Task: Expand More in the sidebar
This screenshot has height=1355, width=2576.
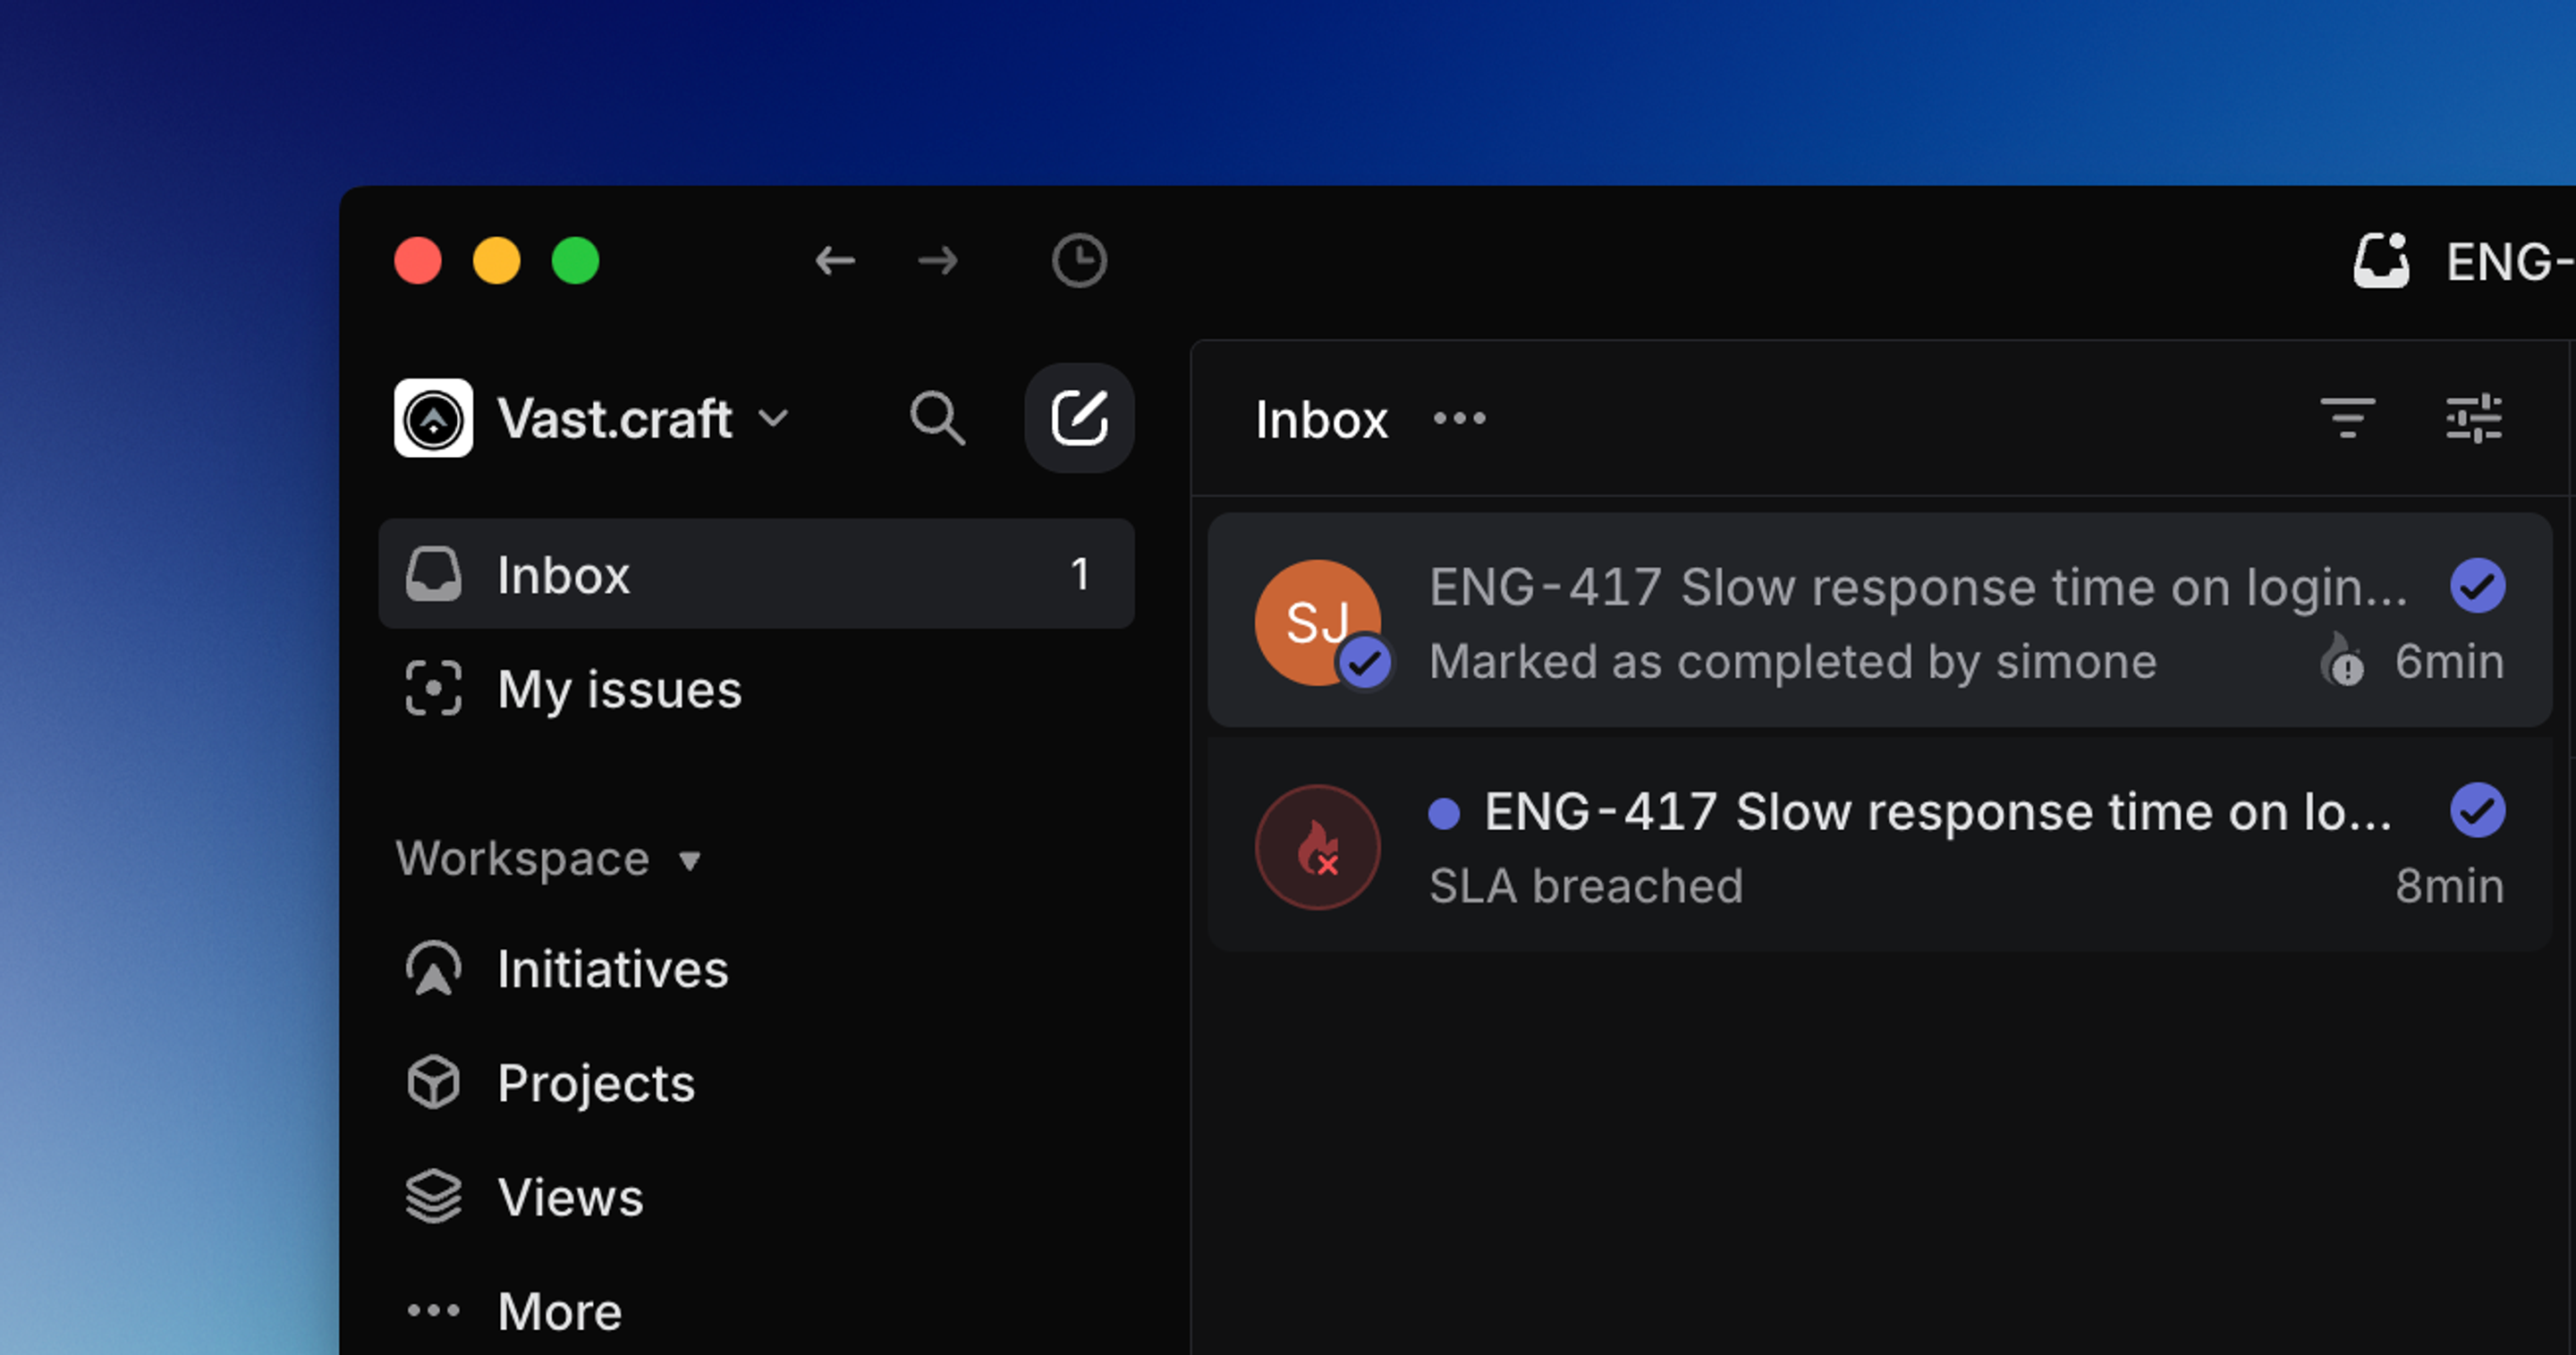Action: tap(756, 1311)
